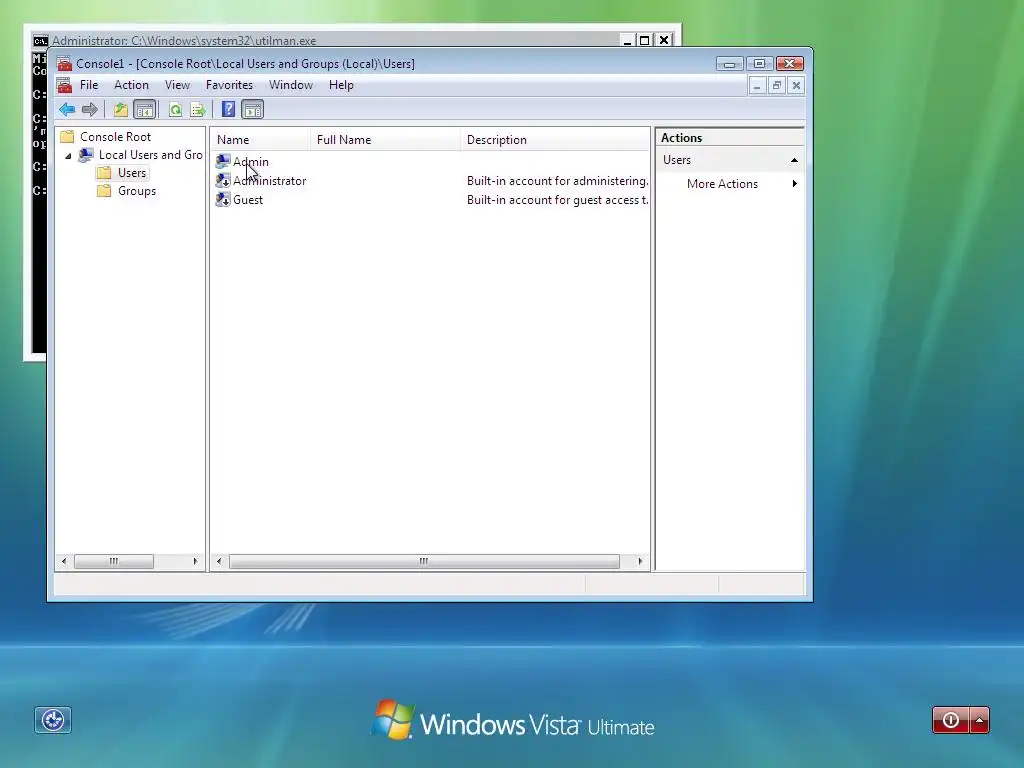Close the inner MMC child window

point(796,86)
